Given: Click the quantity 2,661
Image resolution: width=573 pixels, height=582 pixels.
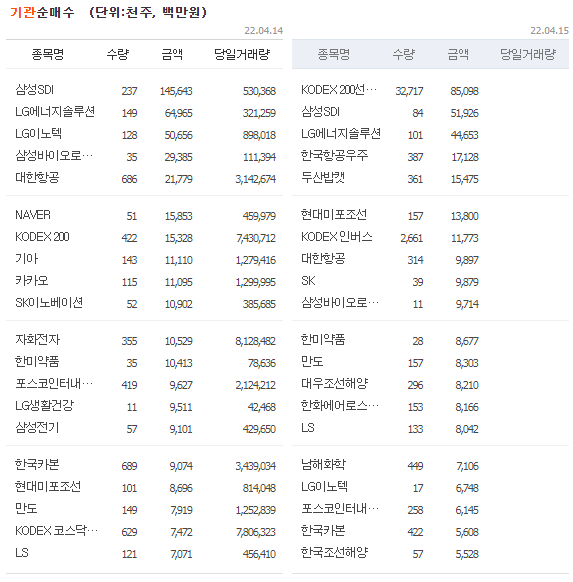Looking at the screenshot, I should pyautogui.click(x=412, y=238).
